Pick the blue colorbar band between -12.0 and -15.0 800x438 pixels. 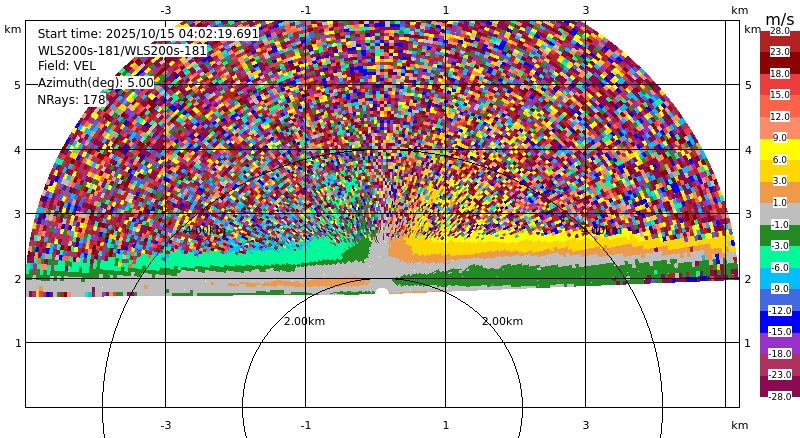point(780,322)
